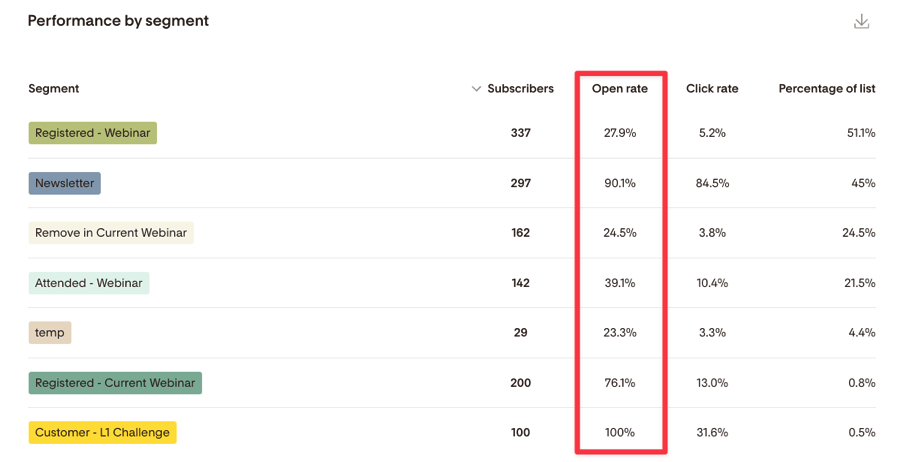Viewport: 904px width, 462px height.
Task: Open the Attended - Webinar segment tag
Action: click(89, 283)
